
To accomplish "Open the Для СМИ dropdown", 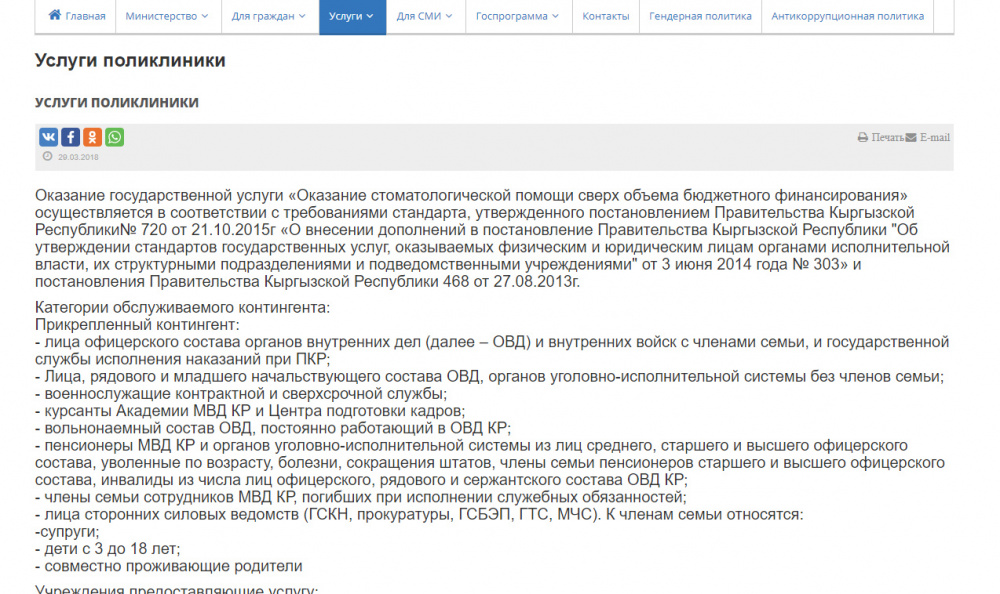I will pyautogui.click(x=424, y=17).
